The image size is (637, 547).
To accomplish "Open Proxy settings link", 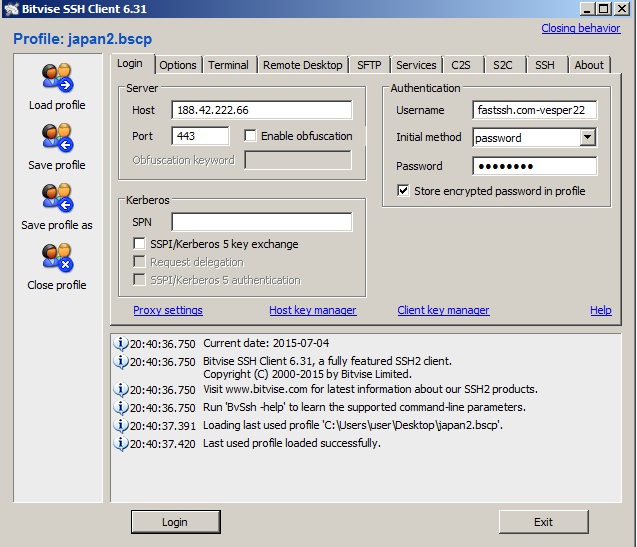I will 168,310.
